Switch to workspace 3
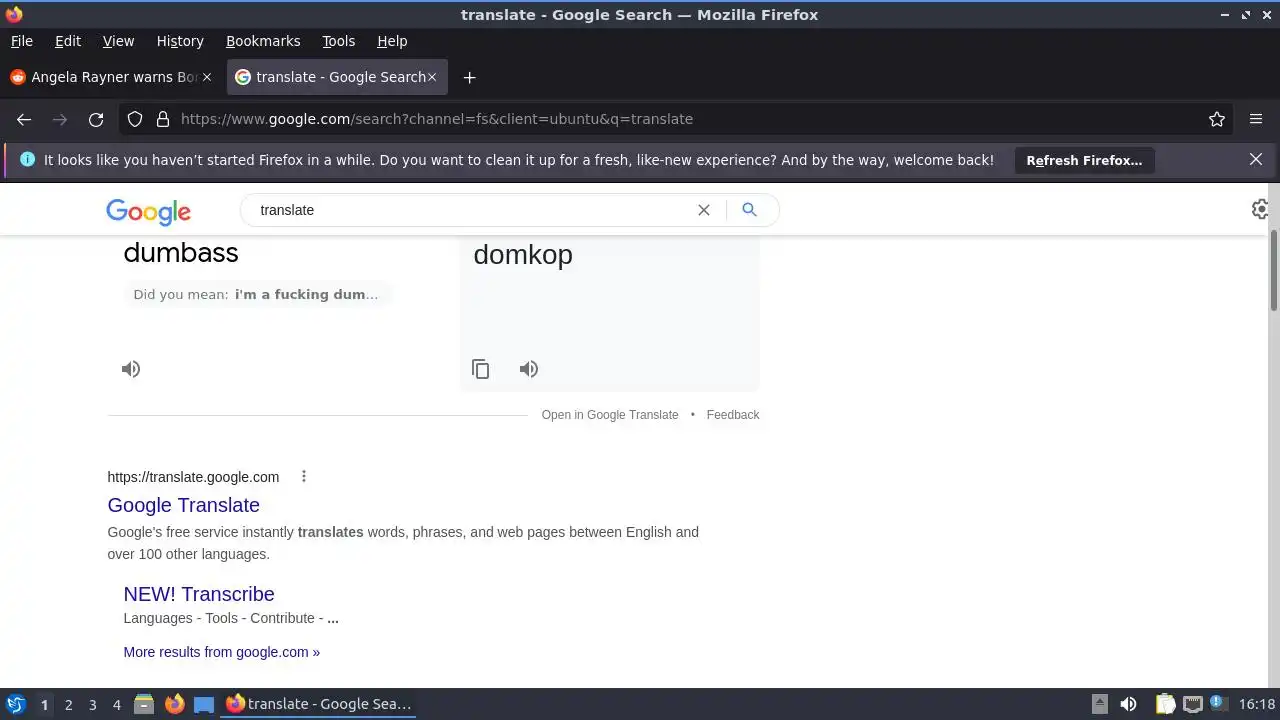Screen dimensions: 1280x720 point(92,705)
